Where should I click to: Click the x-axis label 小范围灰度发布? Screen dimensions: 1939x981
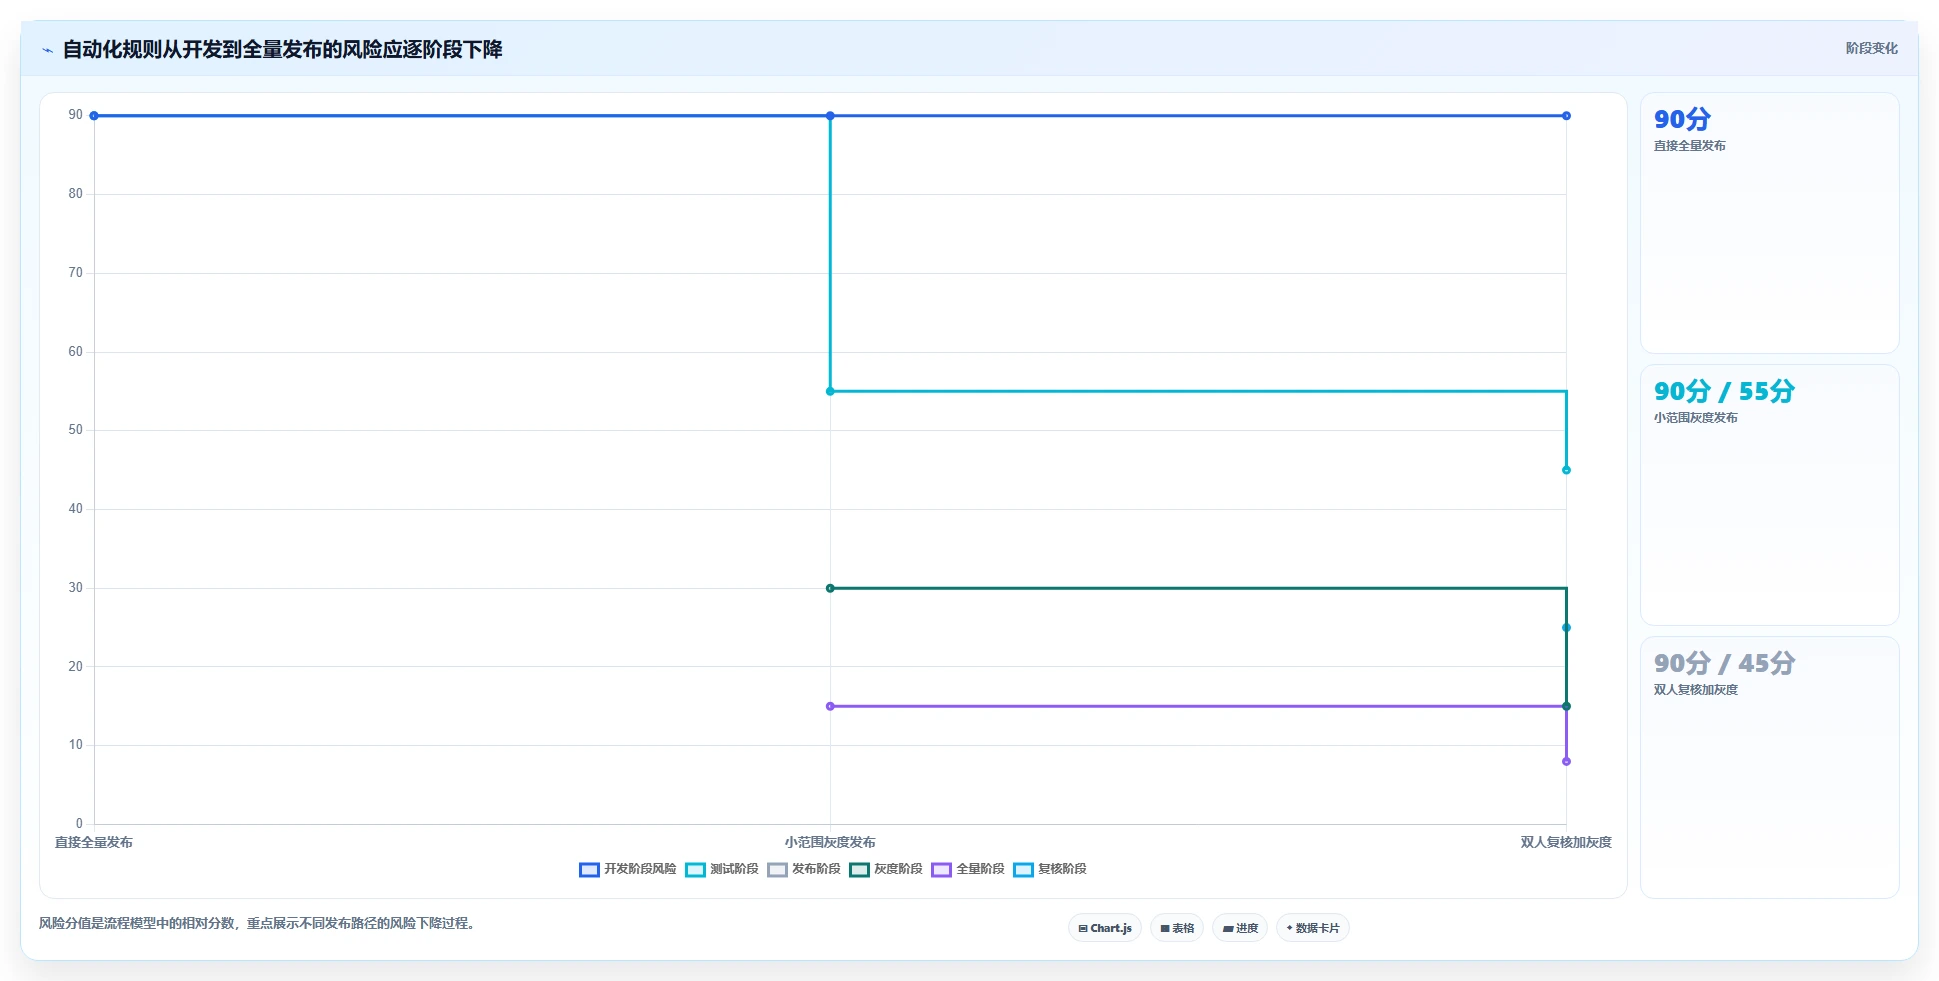point(830,842)
